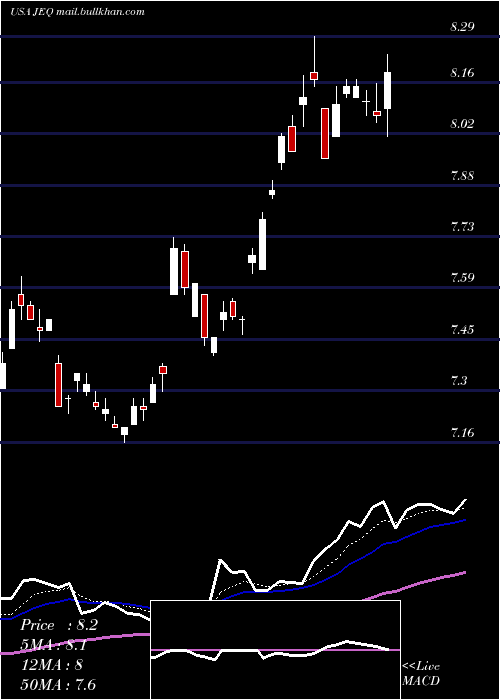Click the blue 12MA line near its right end
500x700 pixels.
coord(458,522)
